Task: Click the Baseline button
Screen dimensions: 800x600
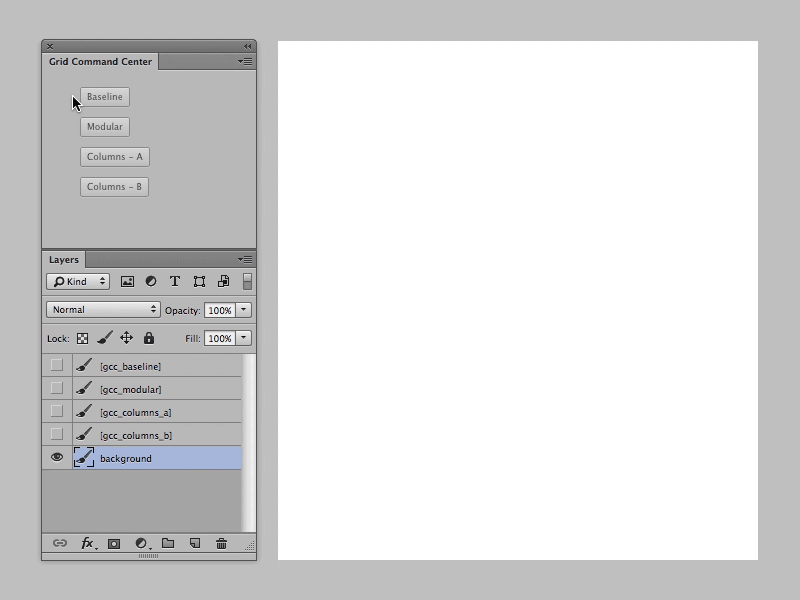Action: click(x=105, y=97)
